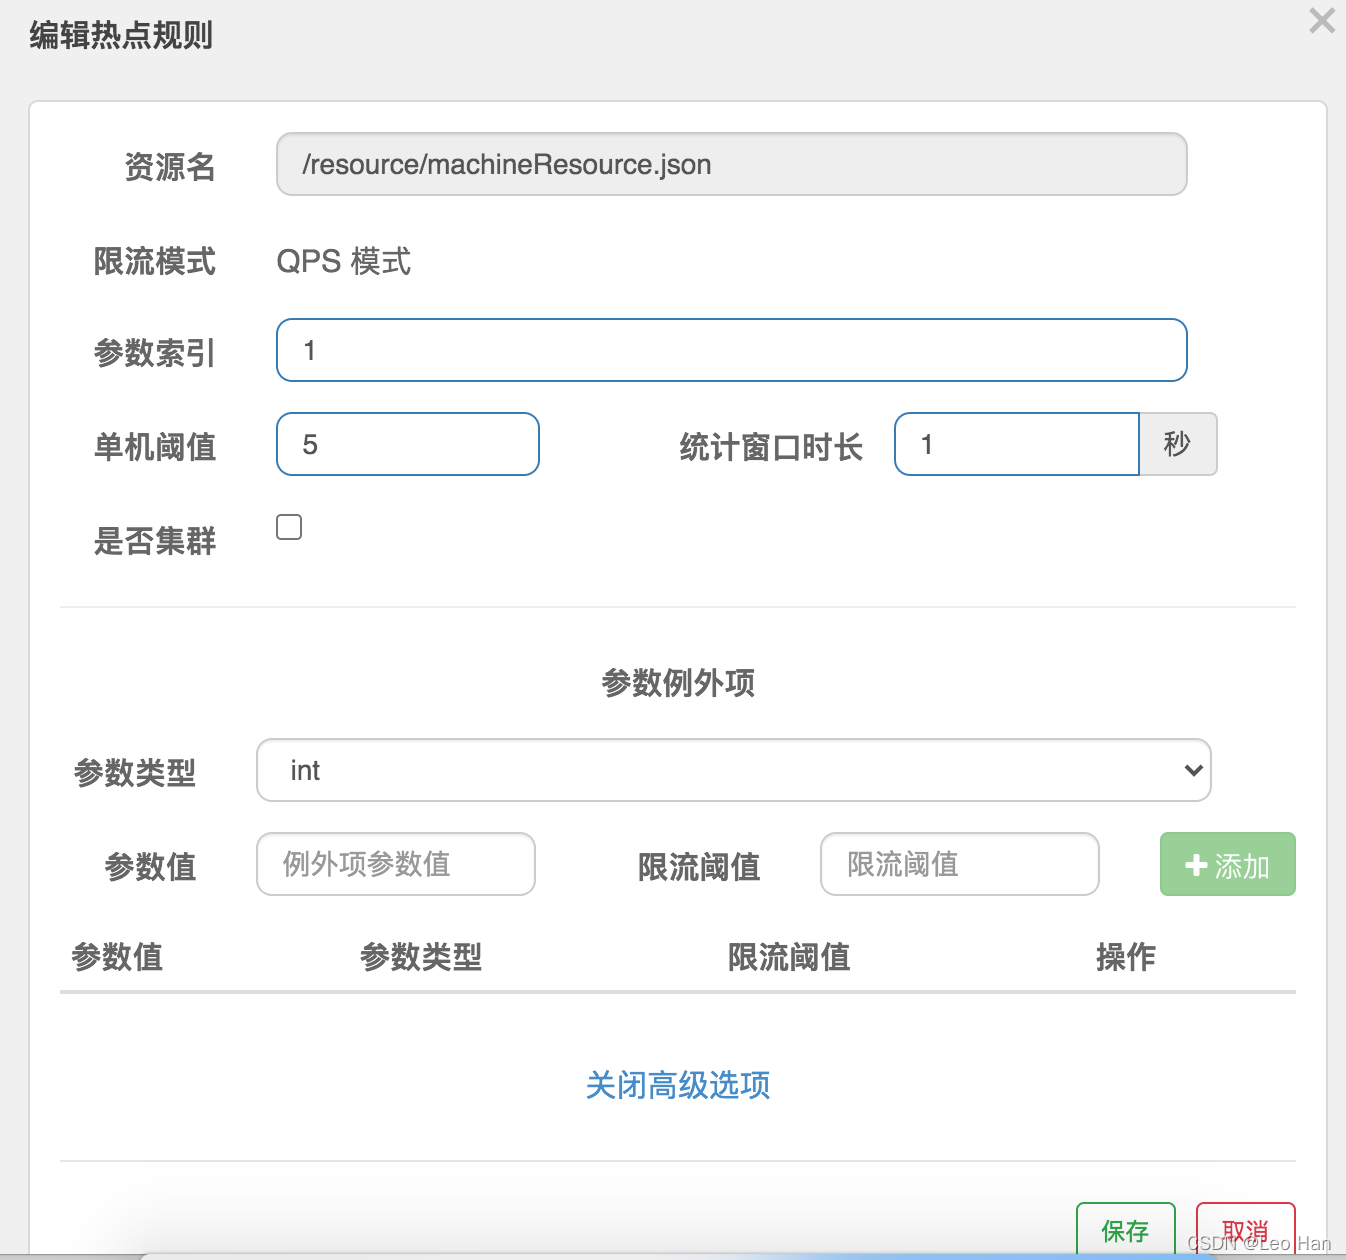Click the 参数索引 input containing 1
The width and height of the screenshot is (1346, 1260).
click(731, 350)
